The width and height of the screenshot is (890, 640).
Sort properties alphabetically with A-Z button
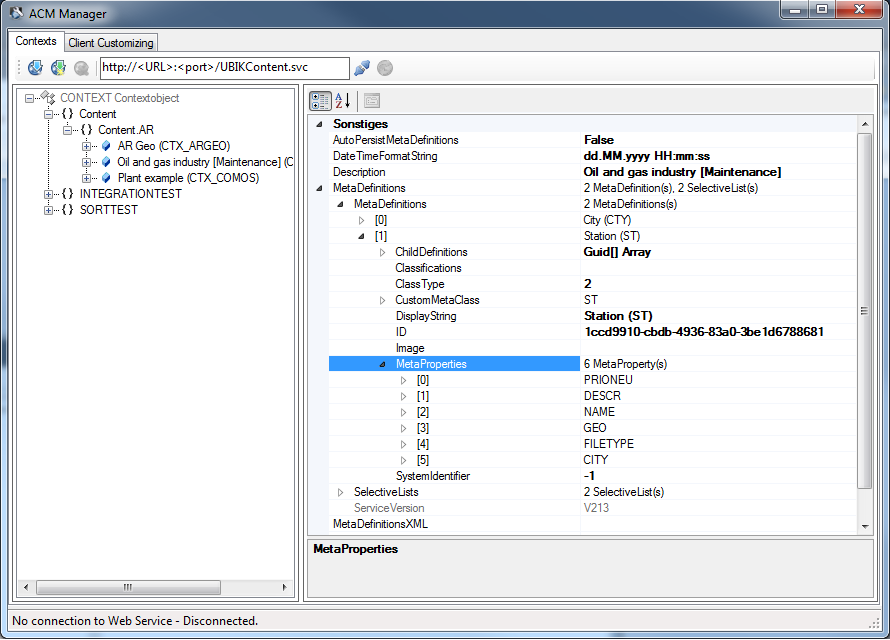click(x=343, y=101)
